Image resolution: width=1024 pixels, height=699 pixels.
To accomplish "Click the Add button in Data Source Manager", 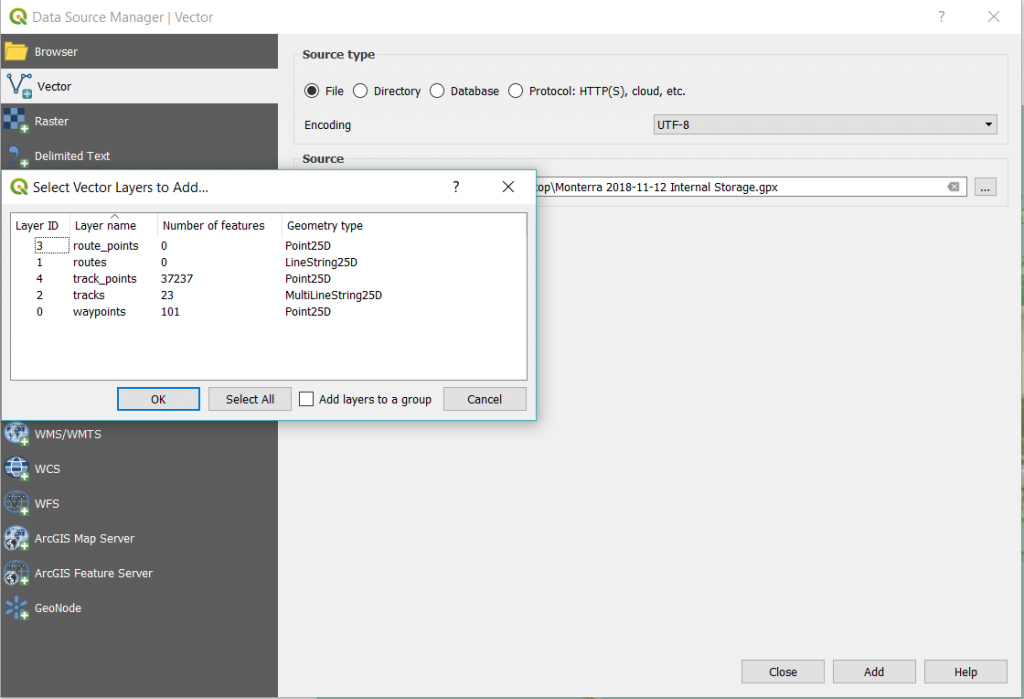I will (874, 672).
